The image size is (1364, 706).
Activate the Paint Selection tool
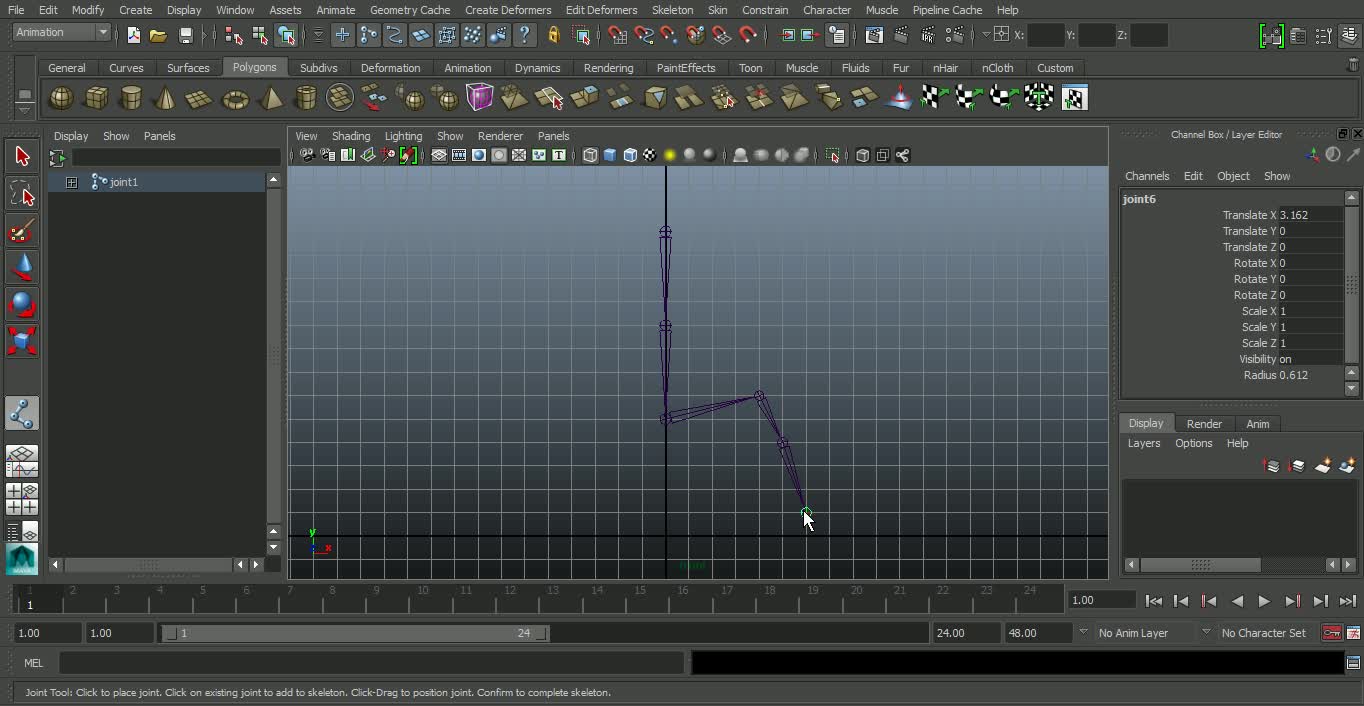point(22,231)
